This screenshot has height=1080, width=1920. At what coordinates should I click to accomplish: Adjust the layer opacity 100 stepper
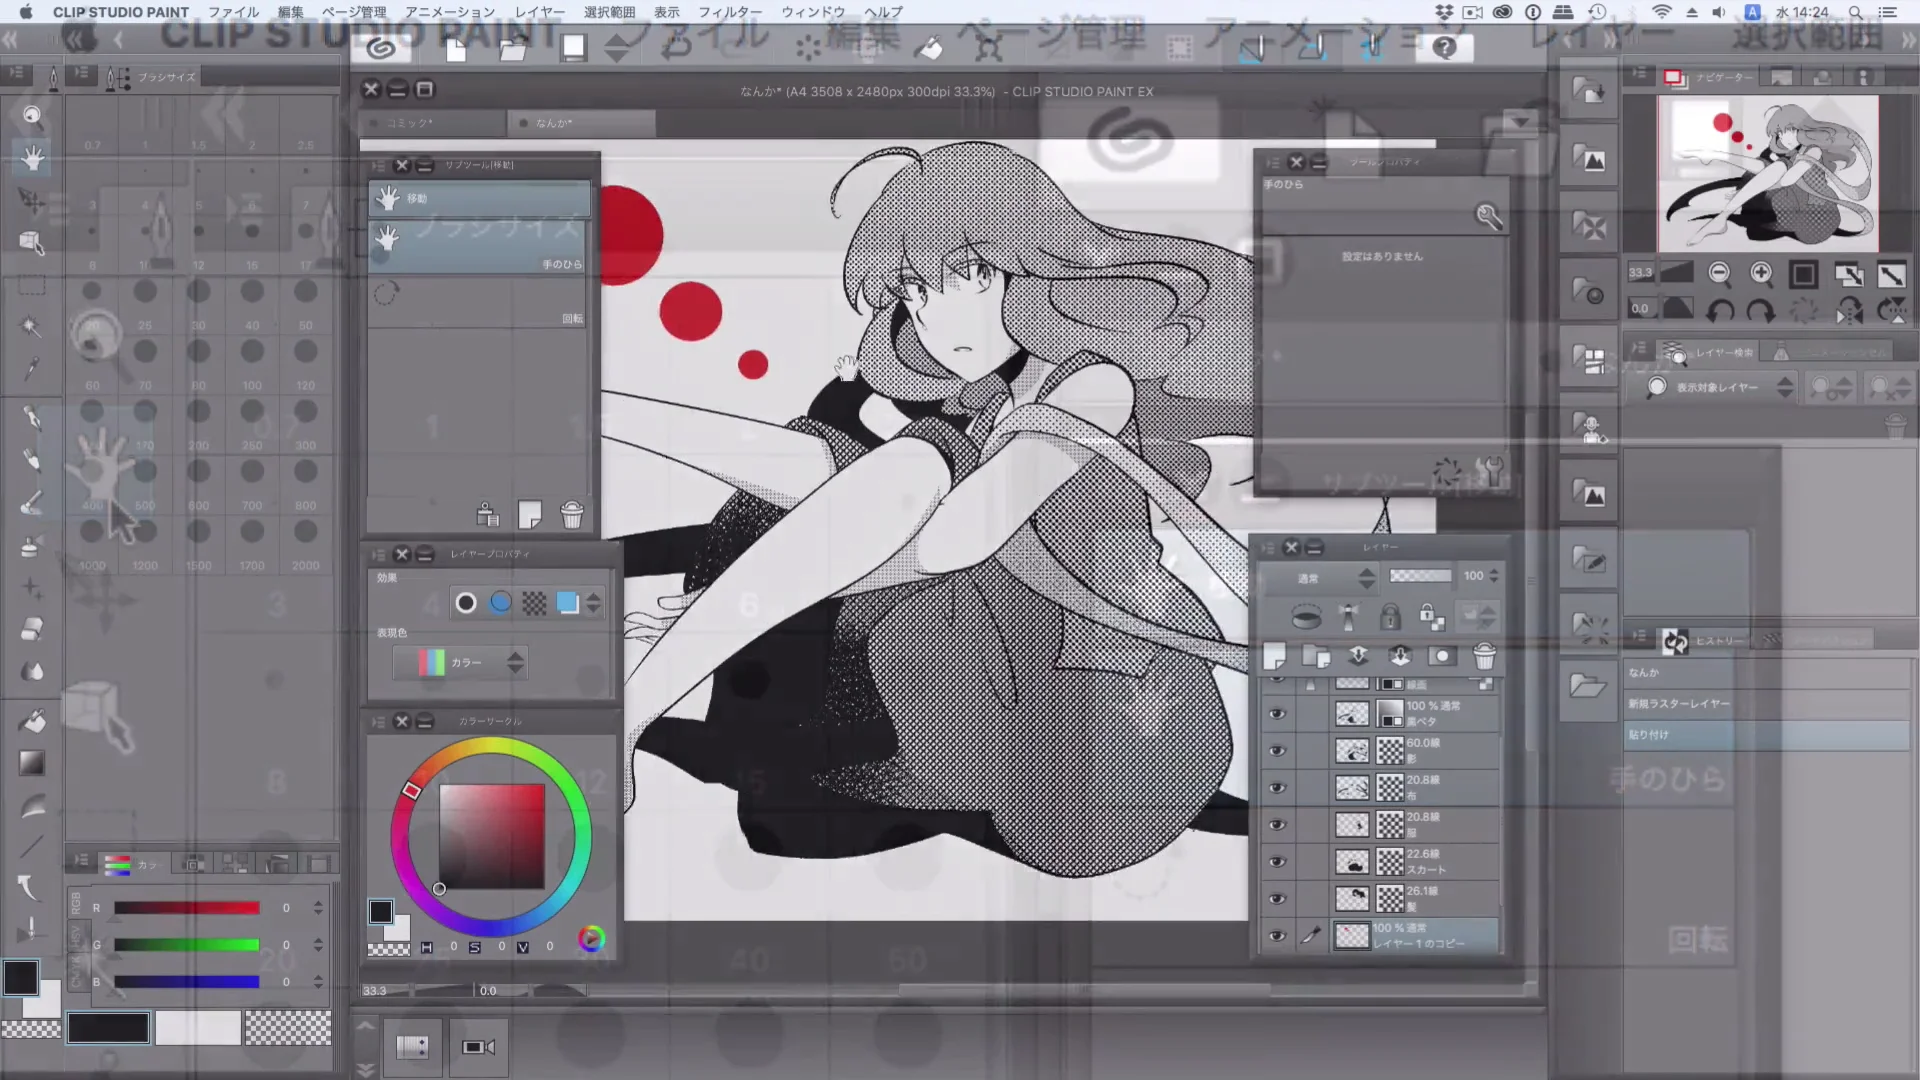[x=1494, y=576]
